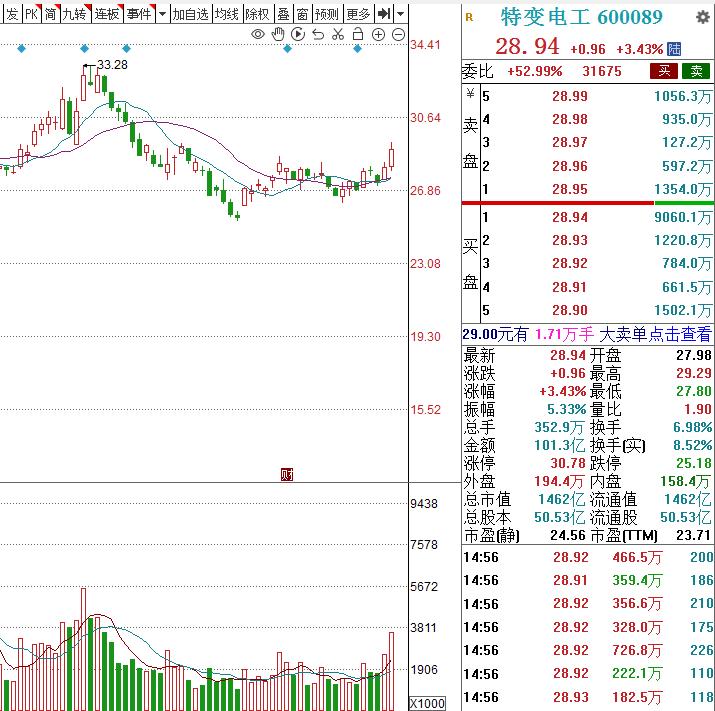Select the 连板 toolbar tab

point(108,14)
